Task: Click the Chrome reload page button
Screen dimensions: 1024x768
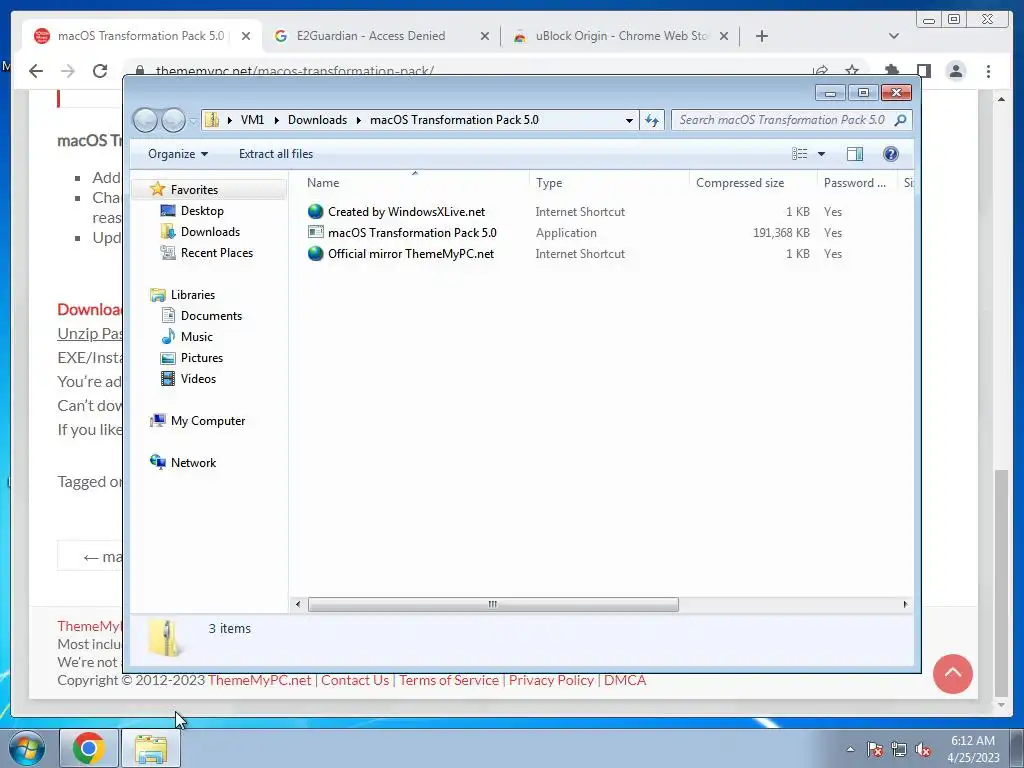Action: click(100, 71)
